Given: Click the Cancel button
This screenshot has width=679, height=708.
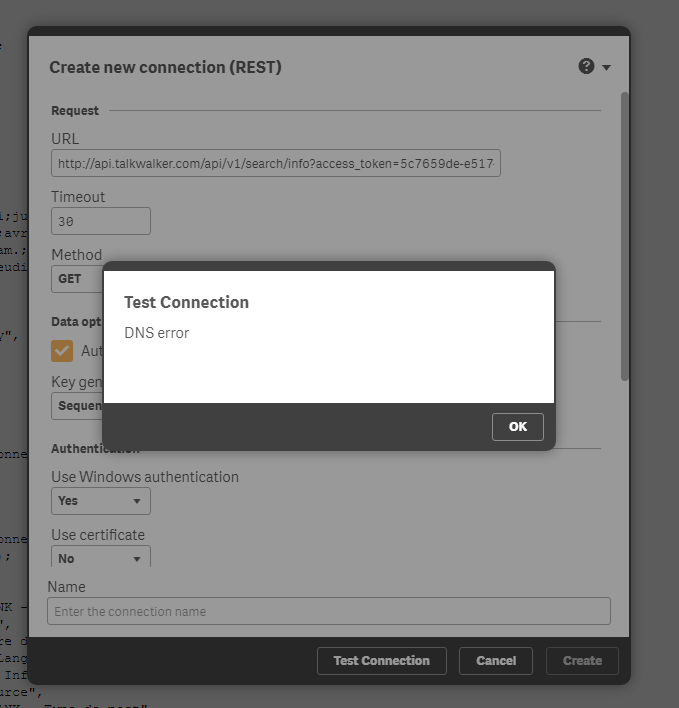Looking at the screenshot, I should (496, 661).
